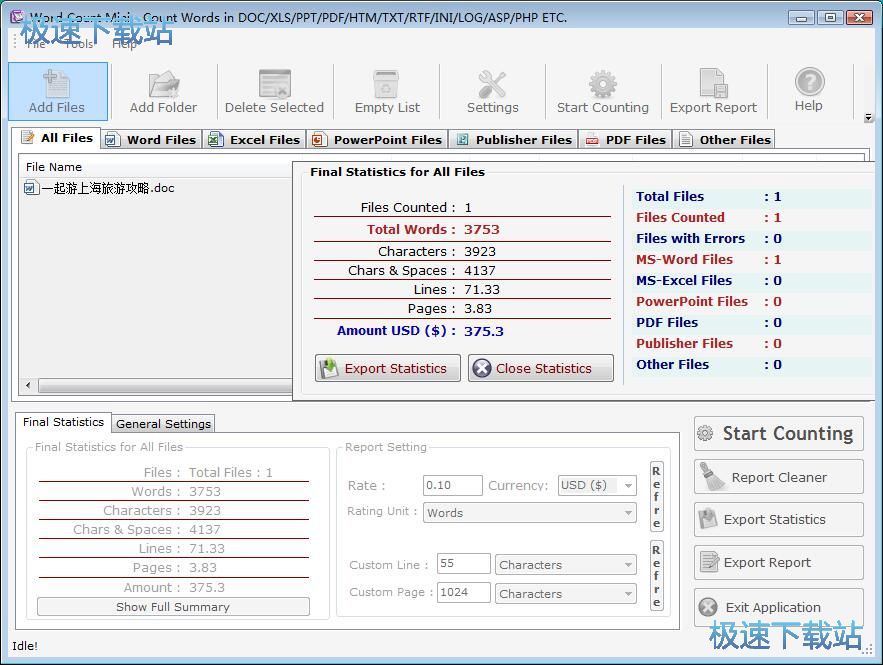Select the Final Statistics tab
The width and height of the screenshot is (883, 665).
(64, 422)
